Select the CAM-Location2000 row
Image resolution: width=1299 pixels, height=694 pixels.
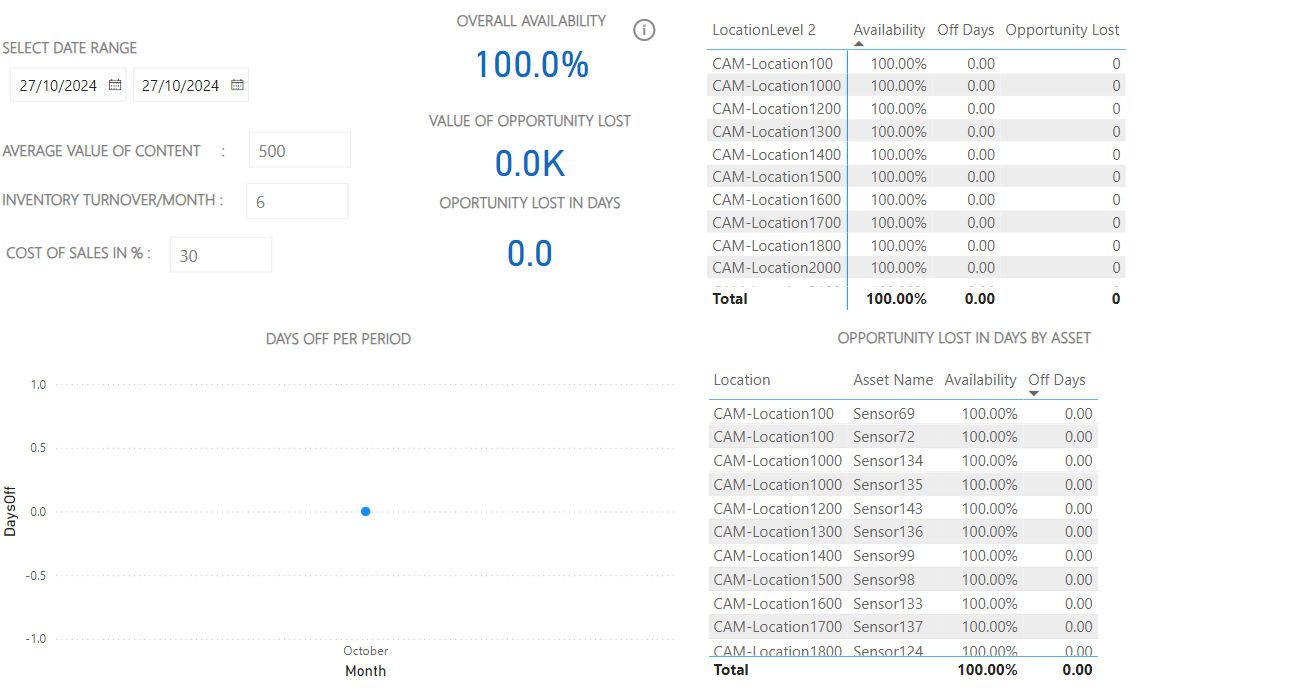[777, 267]
